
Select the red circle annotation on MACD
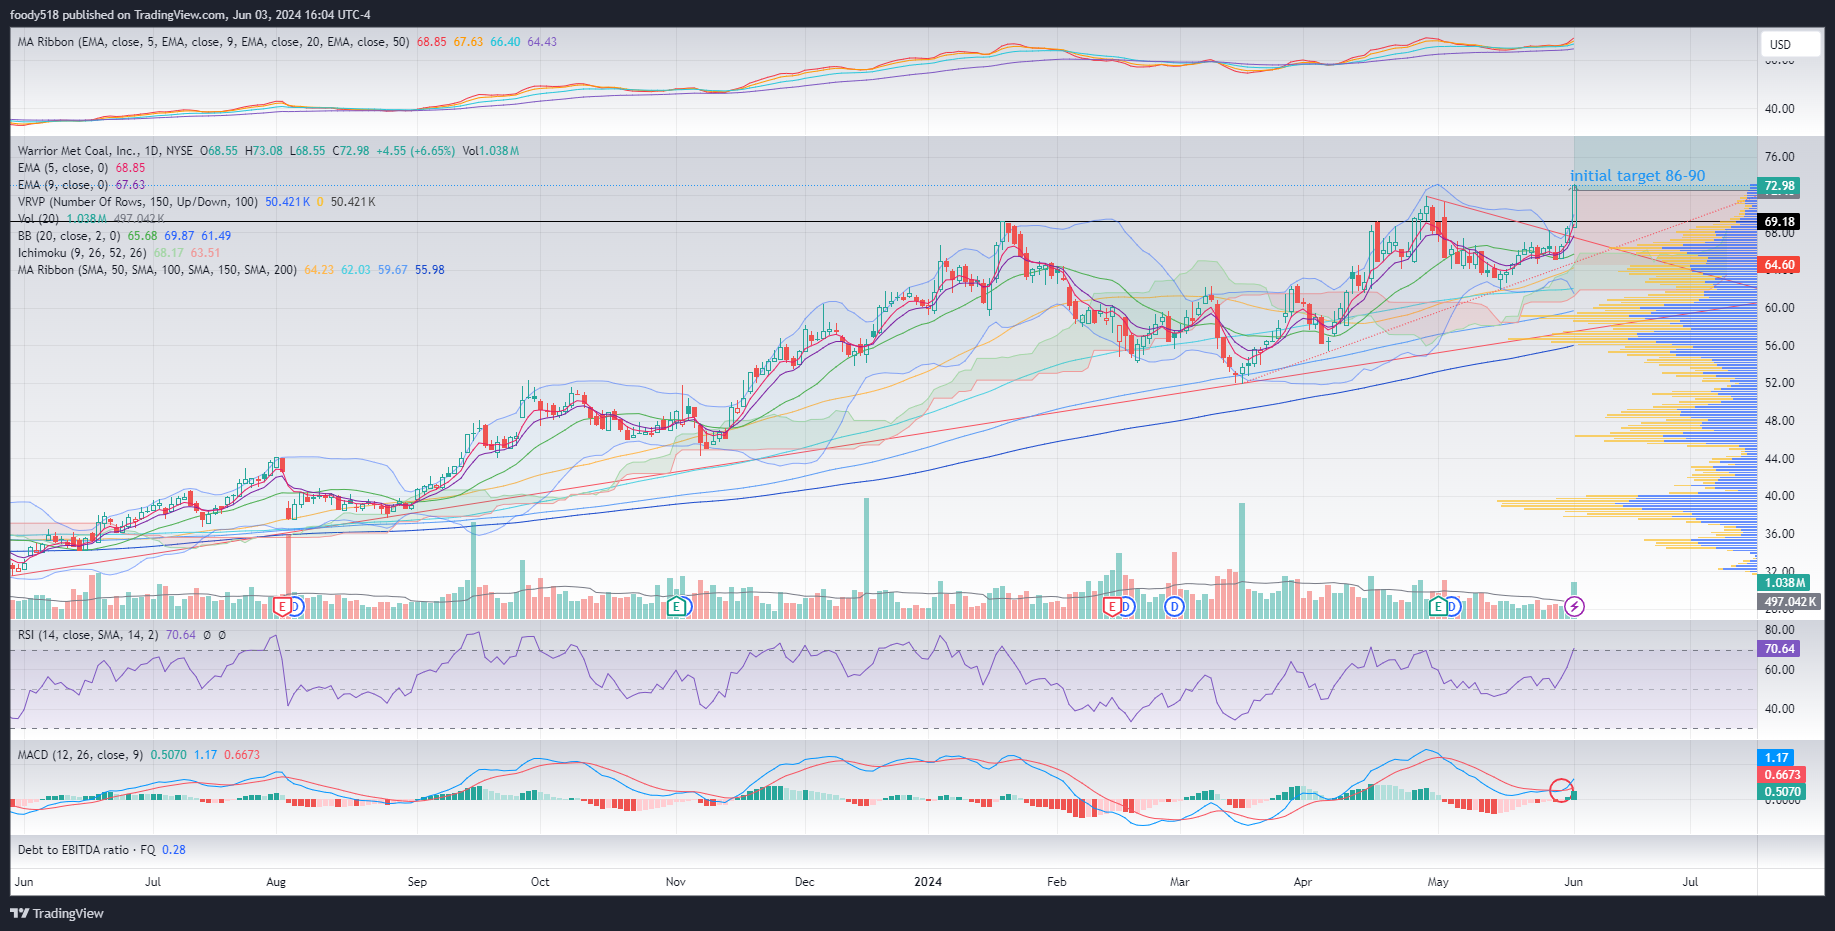point(1561,790)
